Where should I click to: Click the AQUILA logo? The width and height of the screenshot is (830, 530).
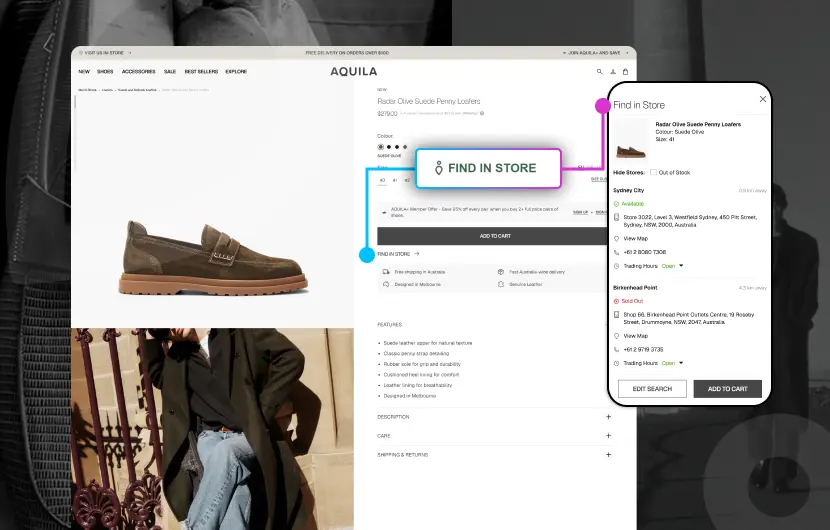pos(354,71)
